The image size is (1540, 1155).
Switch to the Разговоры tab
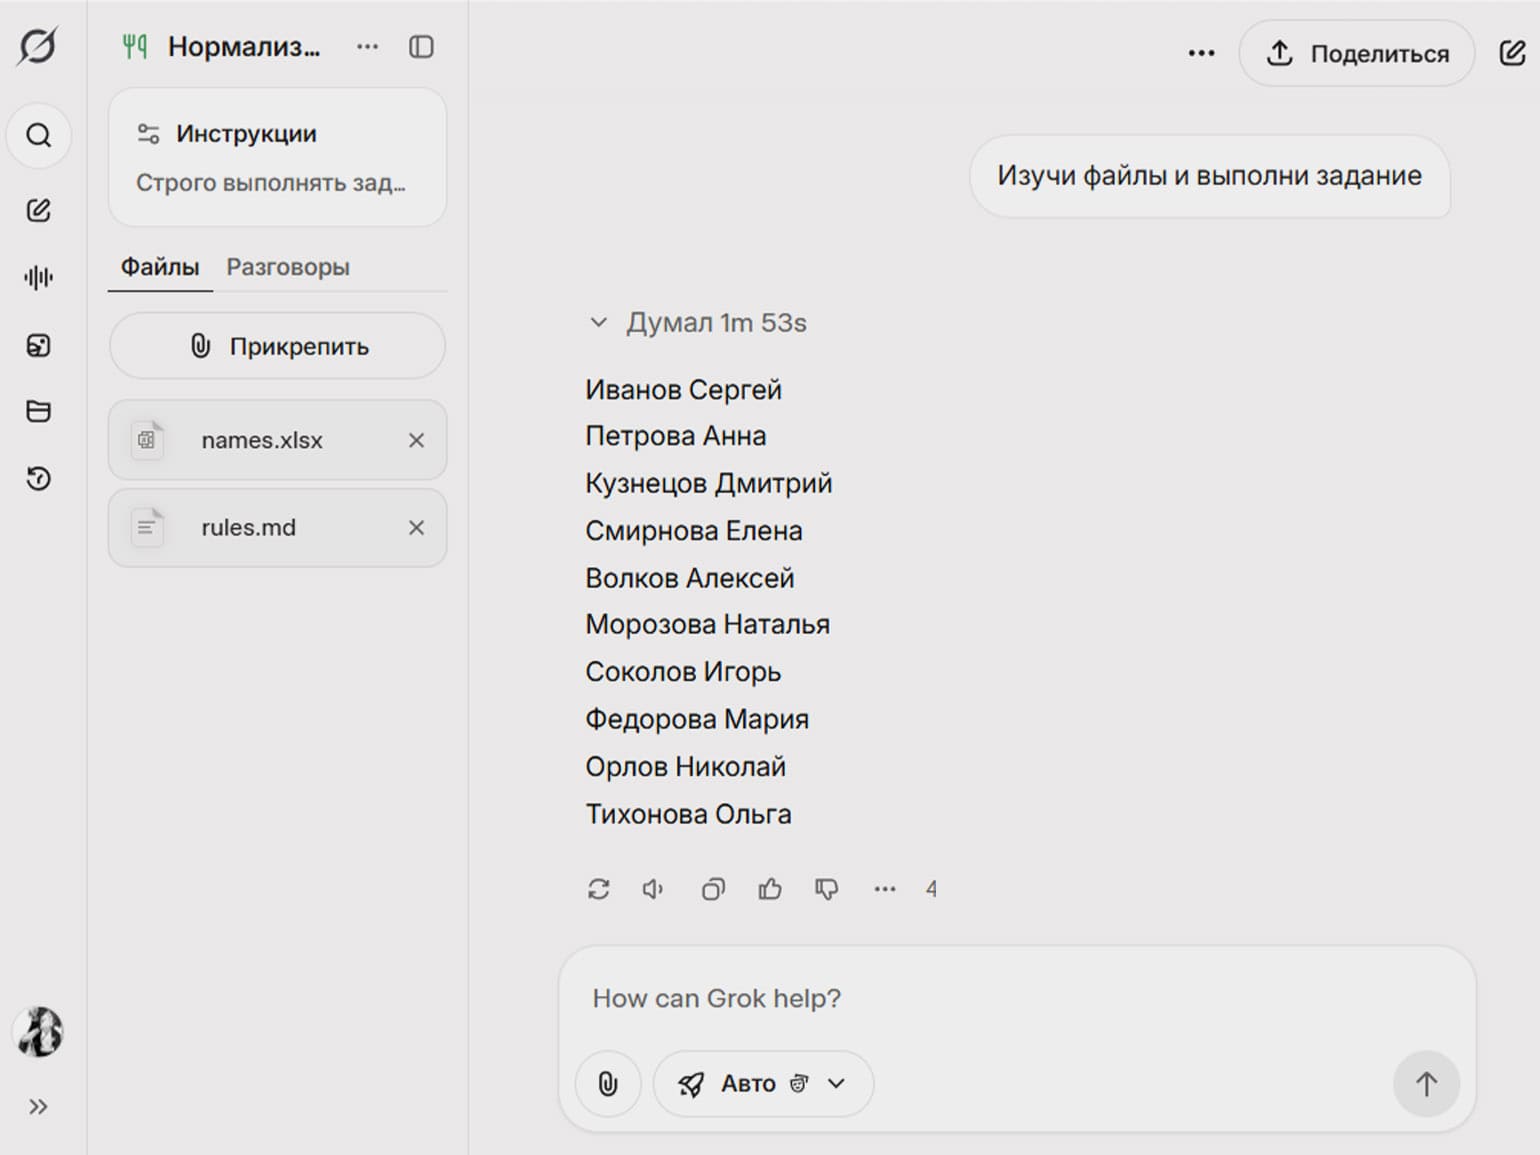point(288,267)
